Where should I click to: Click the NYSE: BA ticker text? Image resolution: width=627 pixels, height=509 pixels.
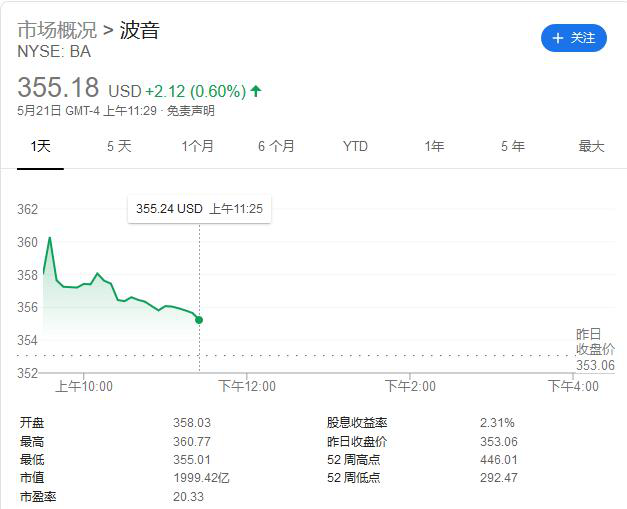point(54,52)
